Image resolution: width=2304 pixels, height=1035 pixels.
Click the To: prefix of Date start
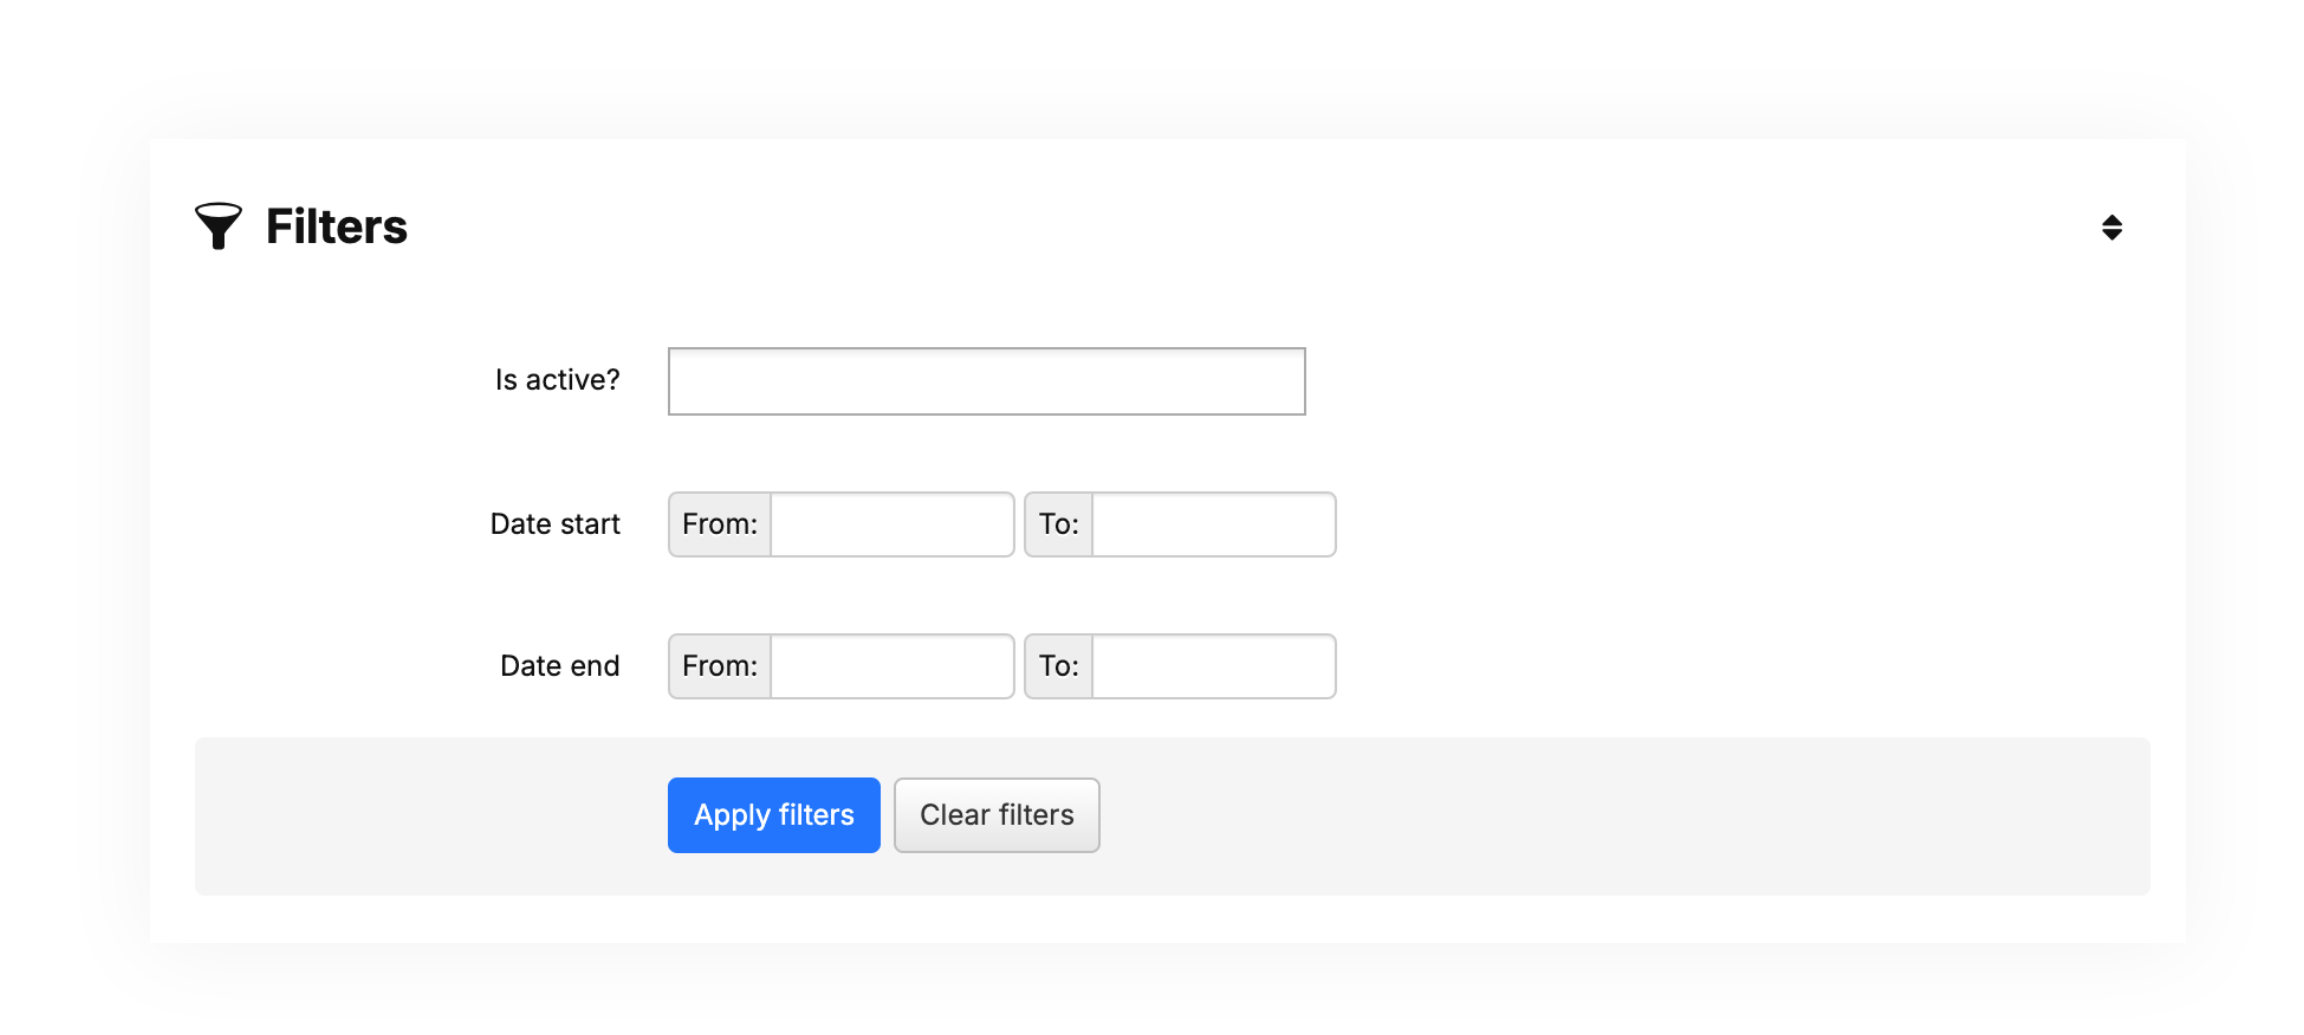[1058, 524]
